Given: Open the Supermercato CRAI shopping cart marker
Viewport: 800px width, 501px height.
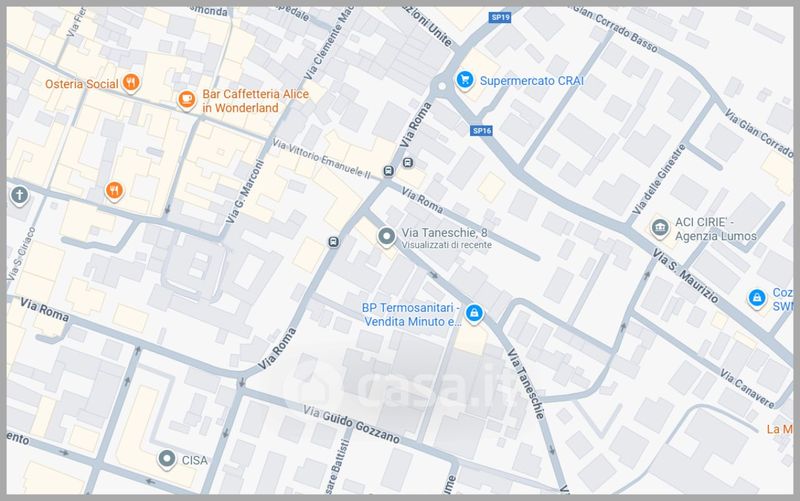Looking at the screenshot, I should pyautogui.click(x=464, y=80).
